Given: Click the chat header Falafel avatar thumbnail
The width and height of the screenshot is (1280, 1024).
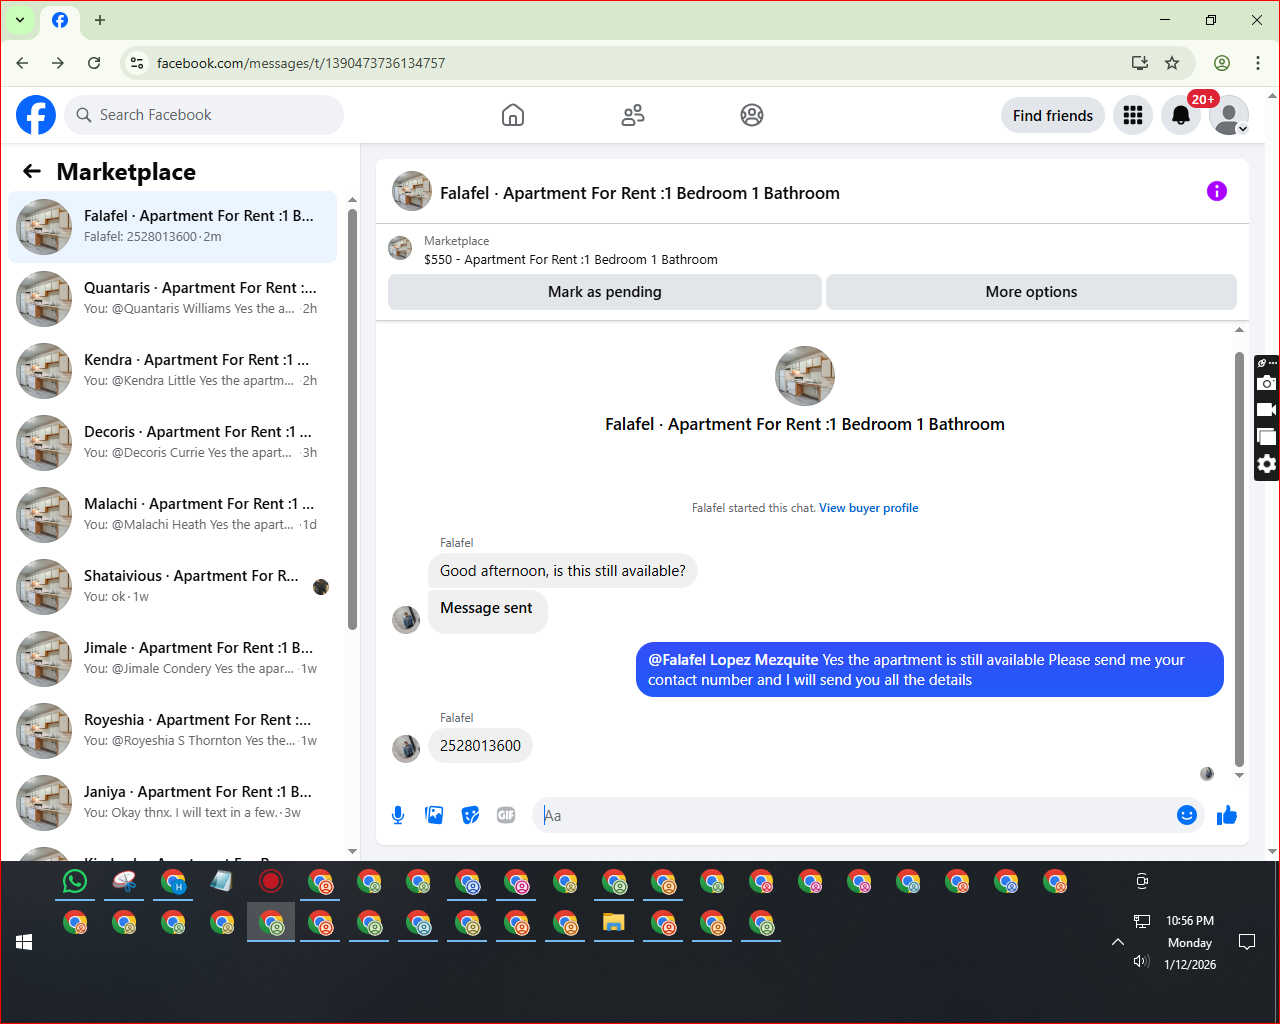Looking at the screenshot, I should coord(412,191).
